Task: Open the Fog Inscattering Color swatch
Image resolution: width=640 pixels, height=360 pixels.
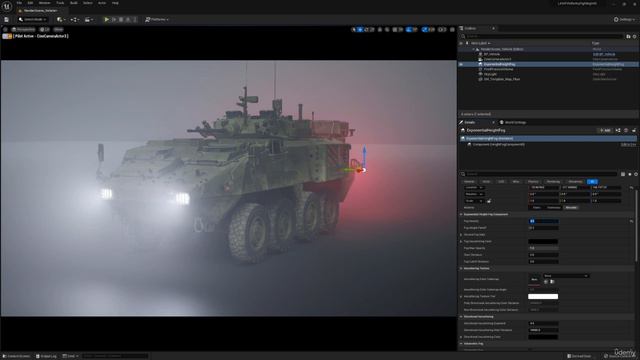Action: point(543,242)
